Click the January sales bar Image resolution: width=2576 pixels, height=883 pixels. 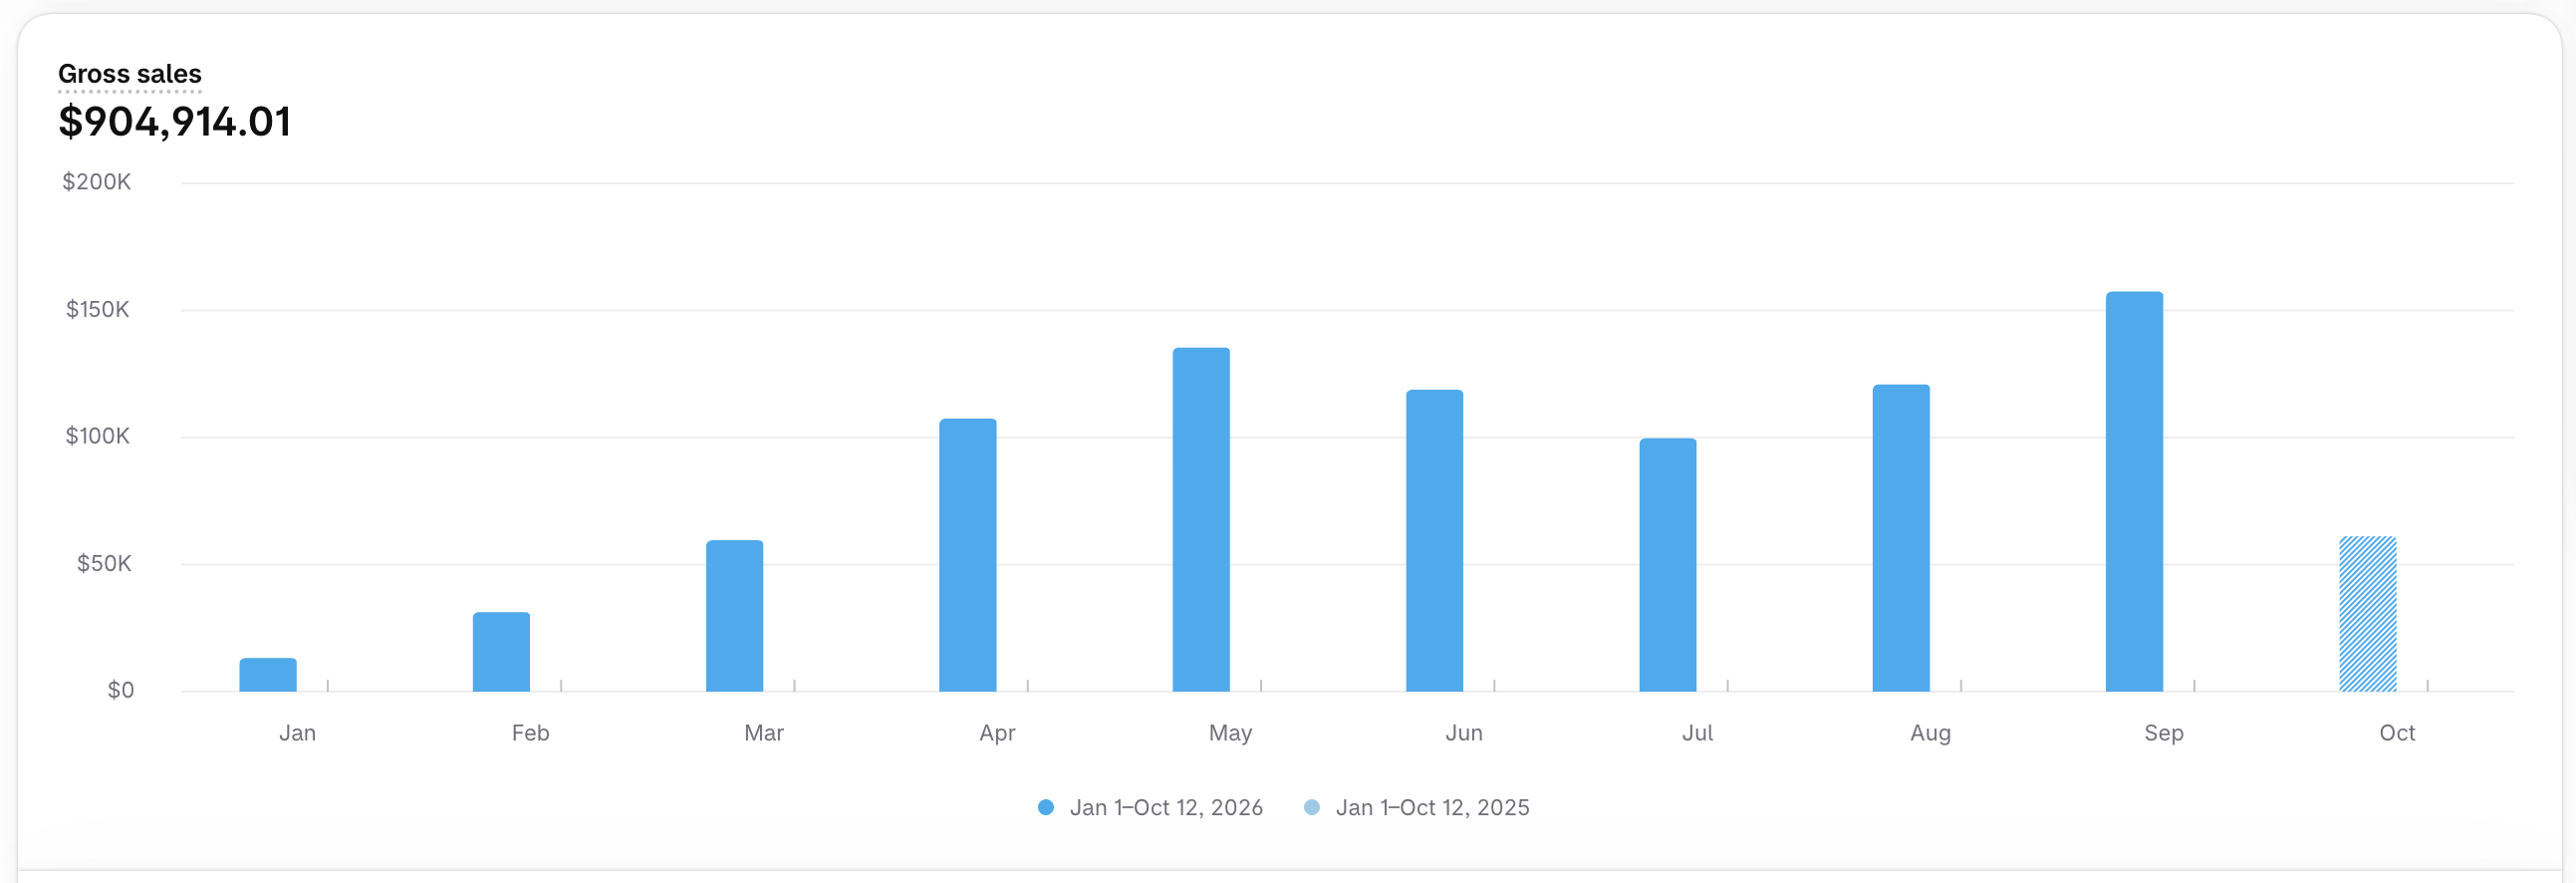pyautogui.click(x=268, y=675)
